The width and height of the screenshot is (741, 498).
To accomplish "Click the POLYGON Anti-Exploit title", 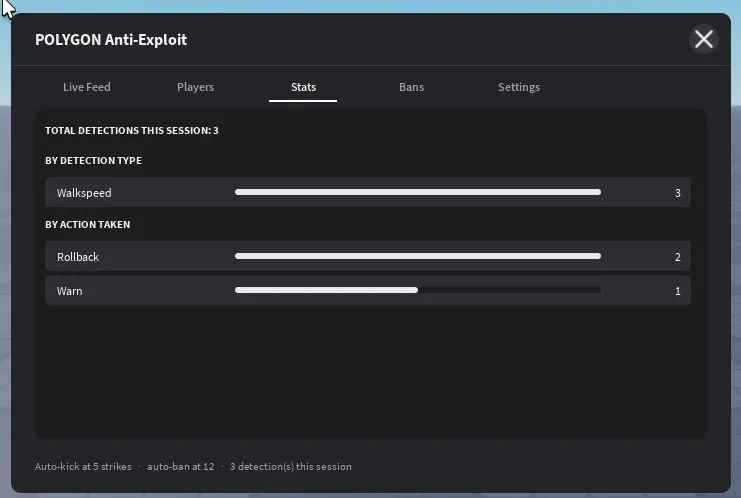I will pos(111,40).
